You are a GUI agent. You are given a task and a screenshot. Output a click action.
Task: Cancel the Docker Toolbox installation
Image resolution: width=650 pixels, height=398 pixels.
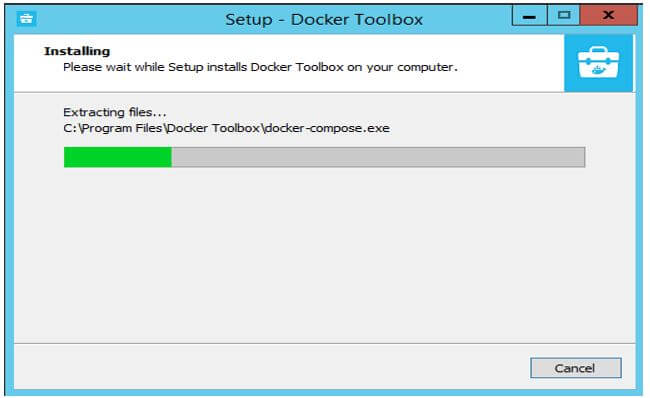[576, 368]
